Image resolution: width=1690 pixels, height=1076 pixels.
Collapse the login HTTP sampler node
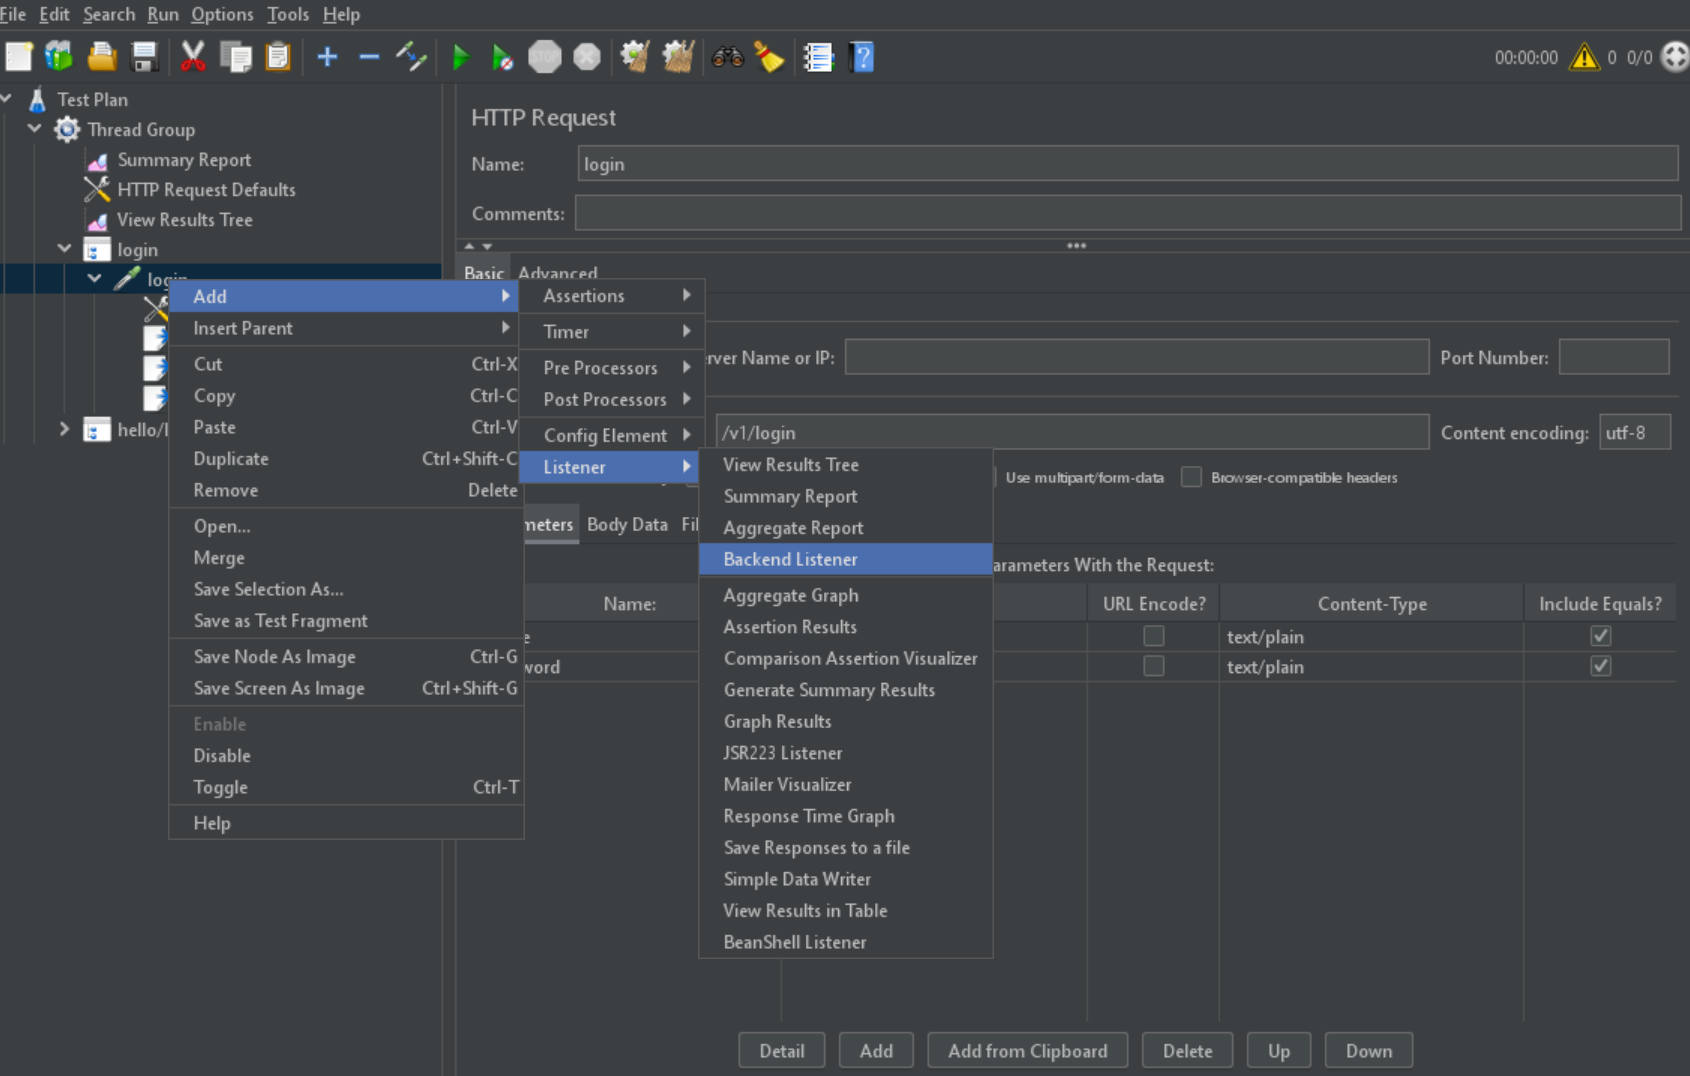point(95,278)
